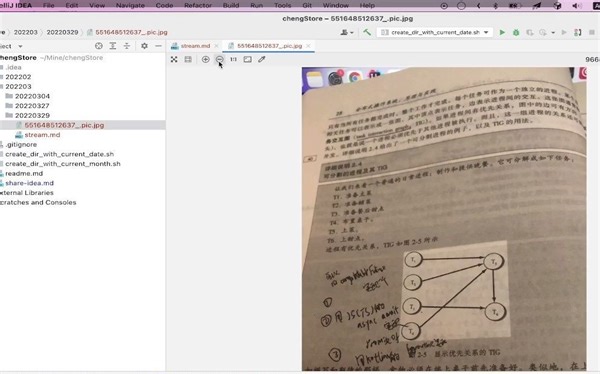Expand all nodes in Project panel

click(112, 46)
